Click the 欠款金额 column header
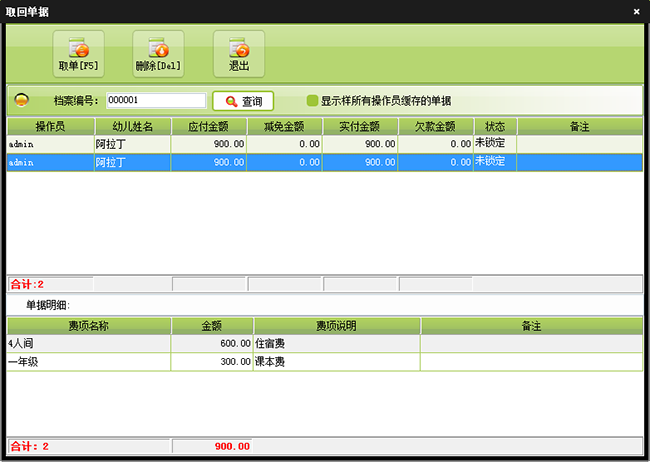The image size is (650, 462). pyautogui.click(x=435, y=127)
